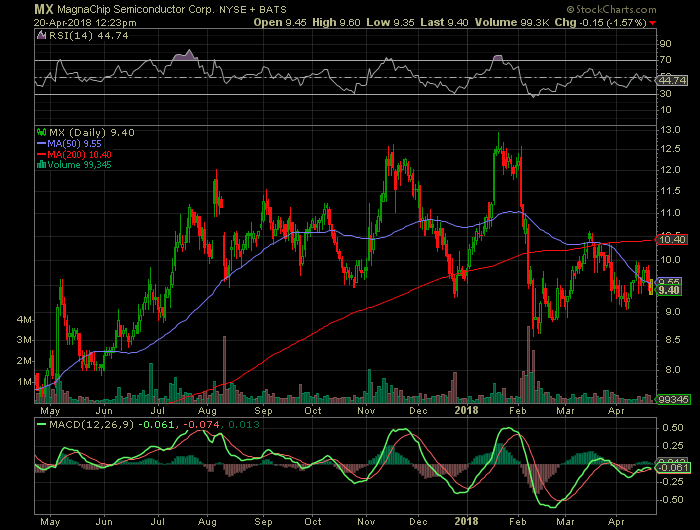Click the Nov label on price chart axis
This screenshot has width=700, height=530.
pos(366,410)
